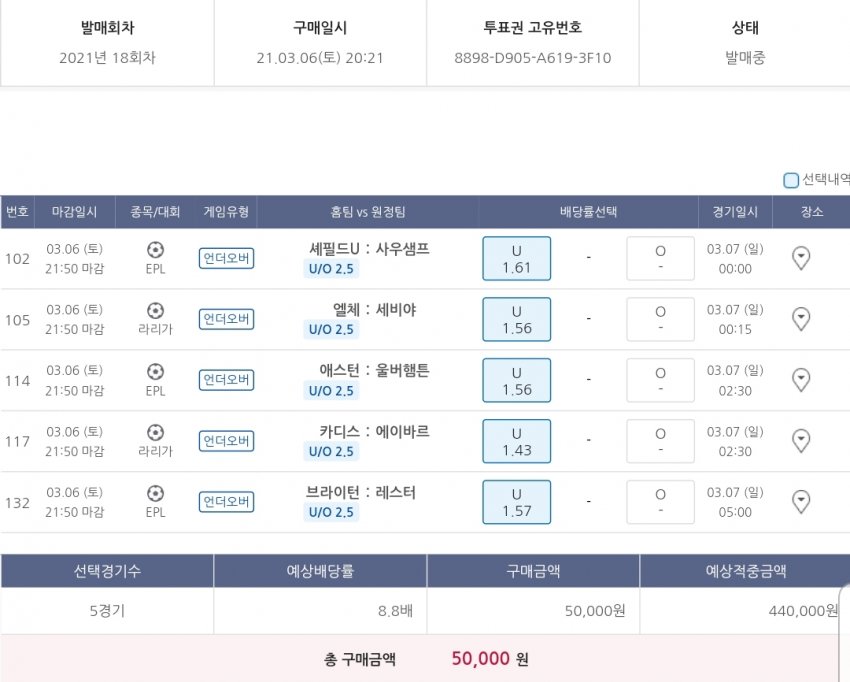Click location pin icon for match 102

[x=800, y=259]
